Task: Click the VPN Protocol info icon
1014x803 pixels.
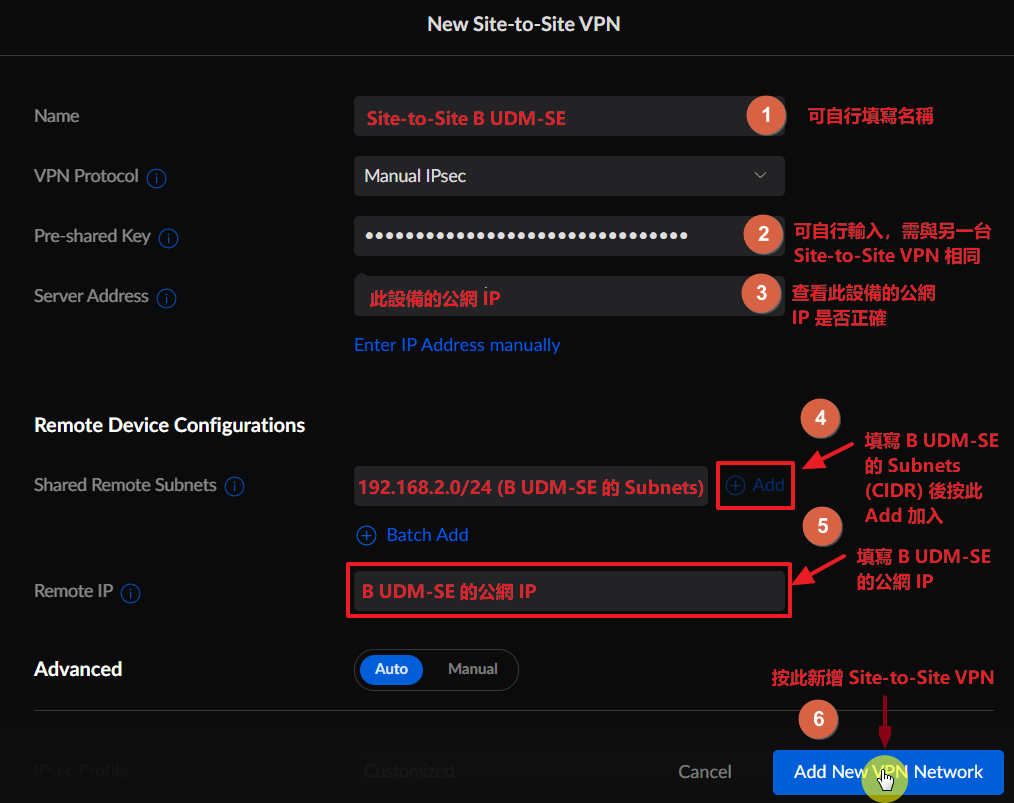Action: point(156,177)
